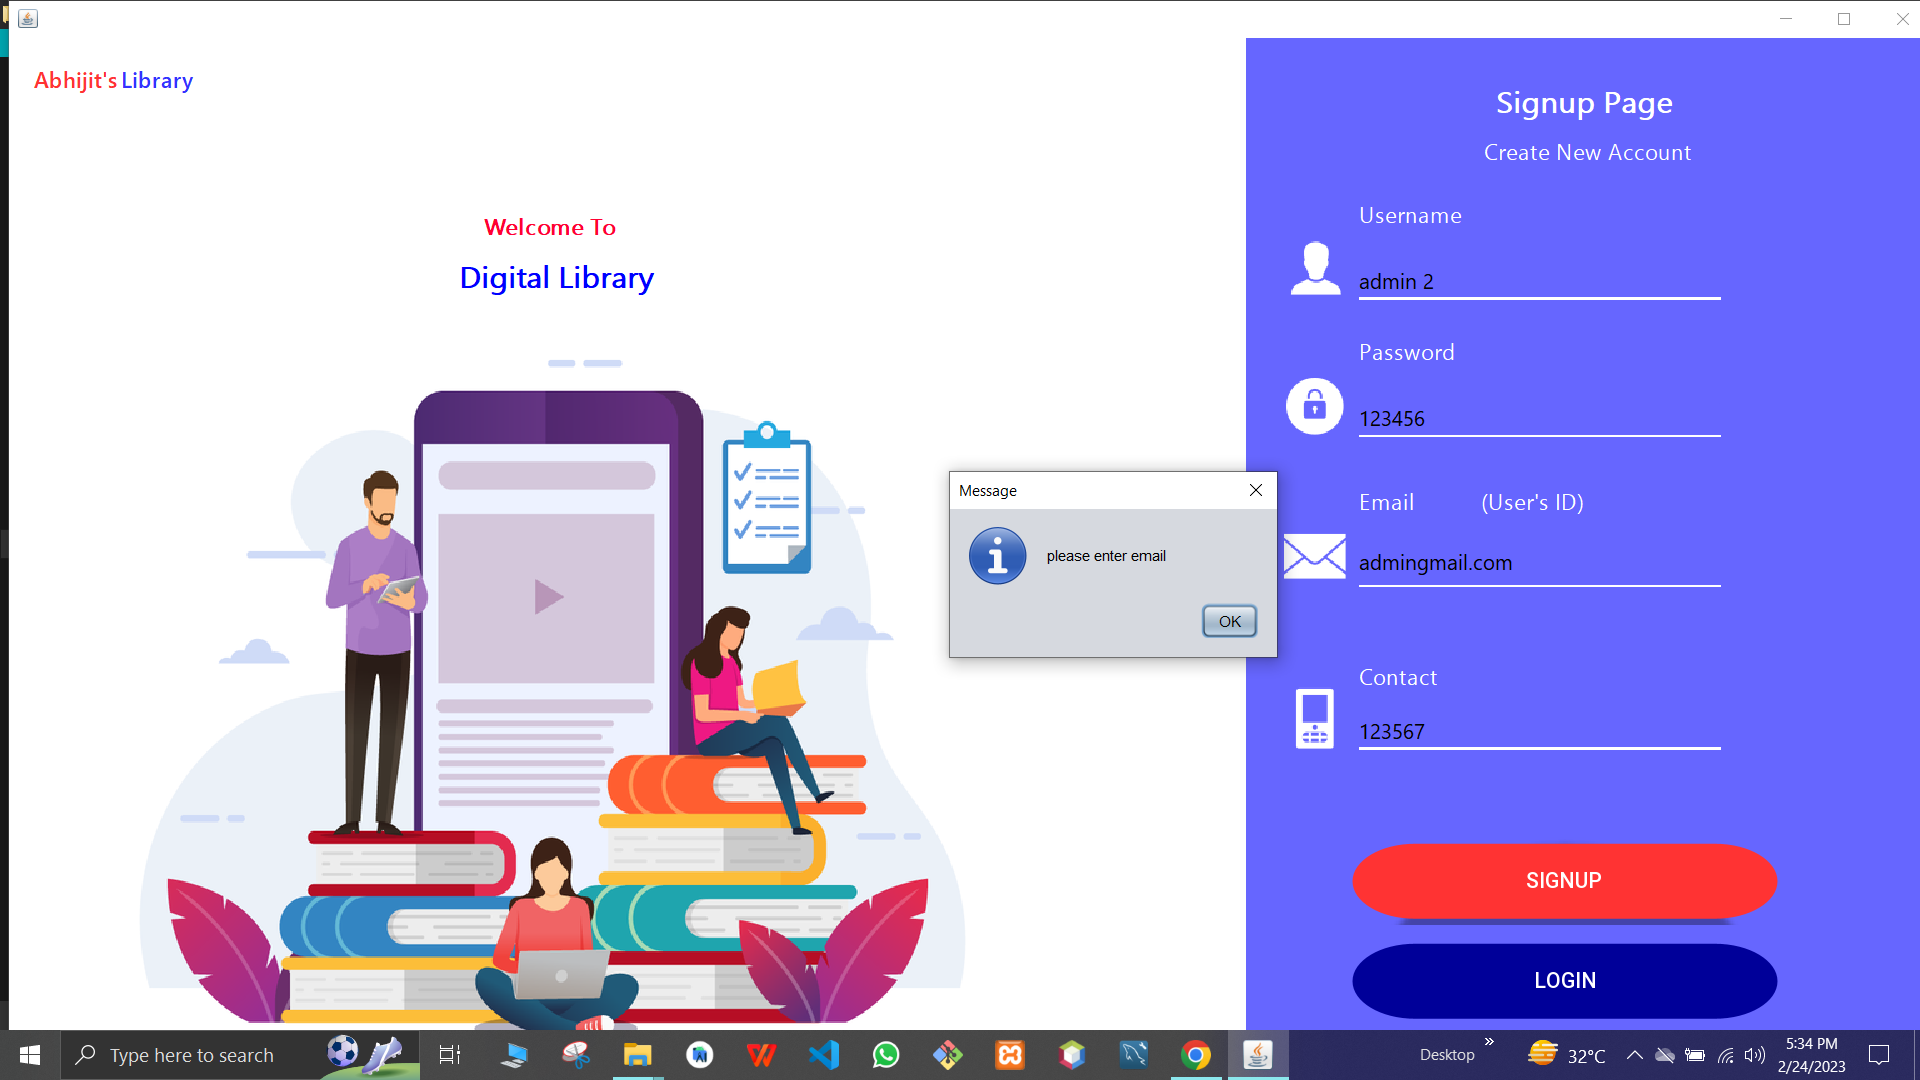Click the "Abhijit's Library" title text
Screen dimensions: 1920x1080
(113, 81)
